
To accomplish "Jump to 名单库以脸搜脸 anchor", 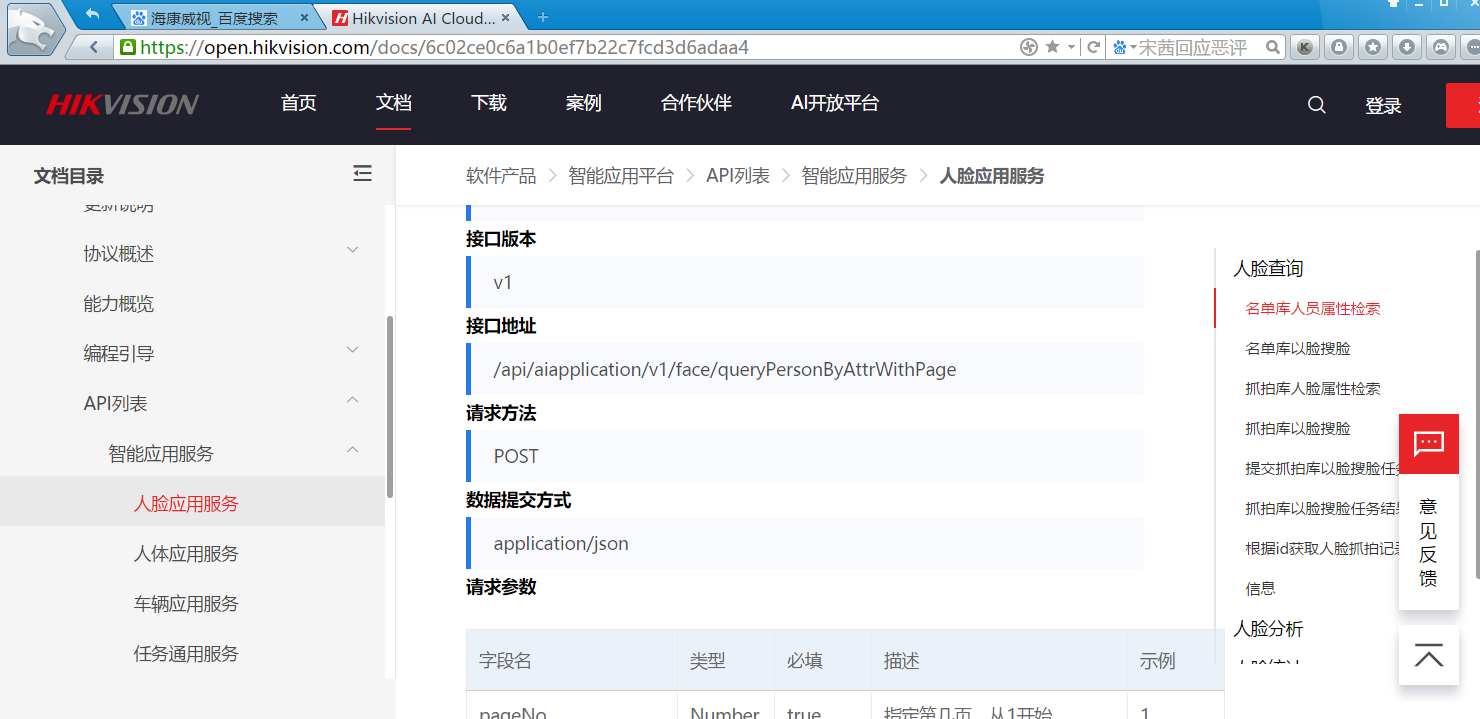I will (x=1297, y=349).
